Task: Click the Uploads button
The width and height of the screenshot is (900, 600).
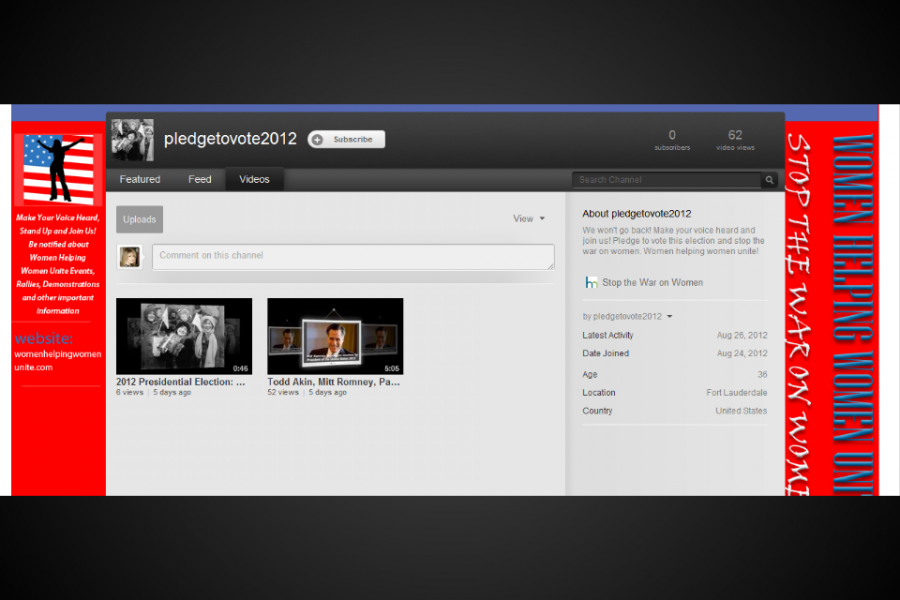Action: point(139,219)
